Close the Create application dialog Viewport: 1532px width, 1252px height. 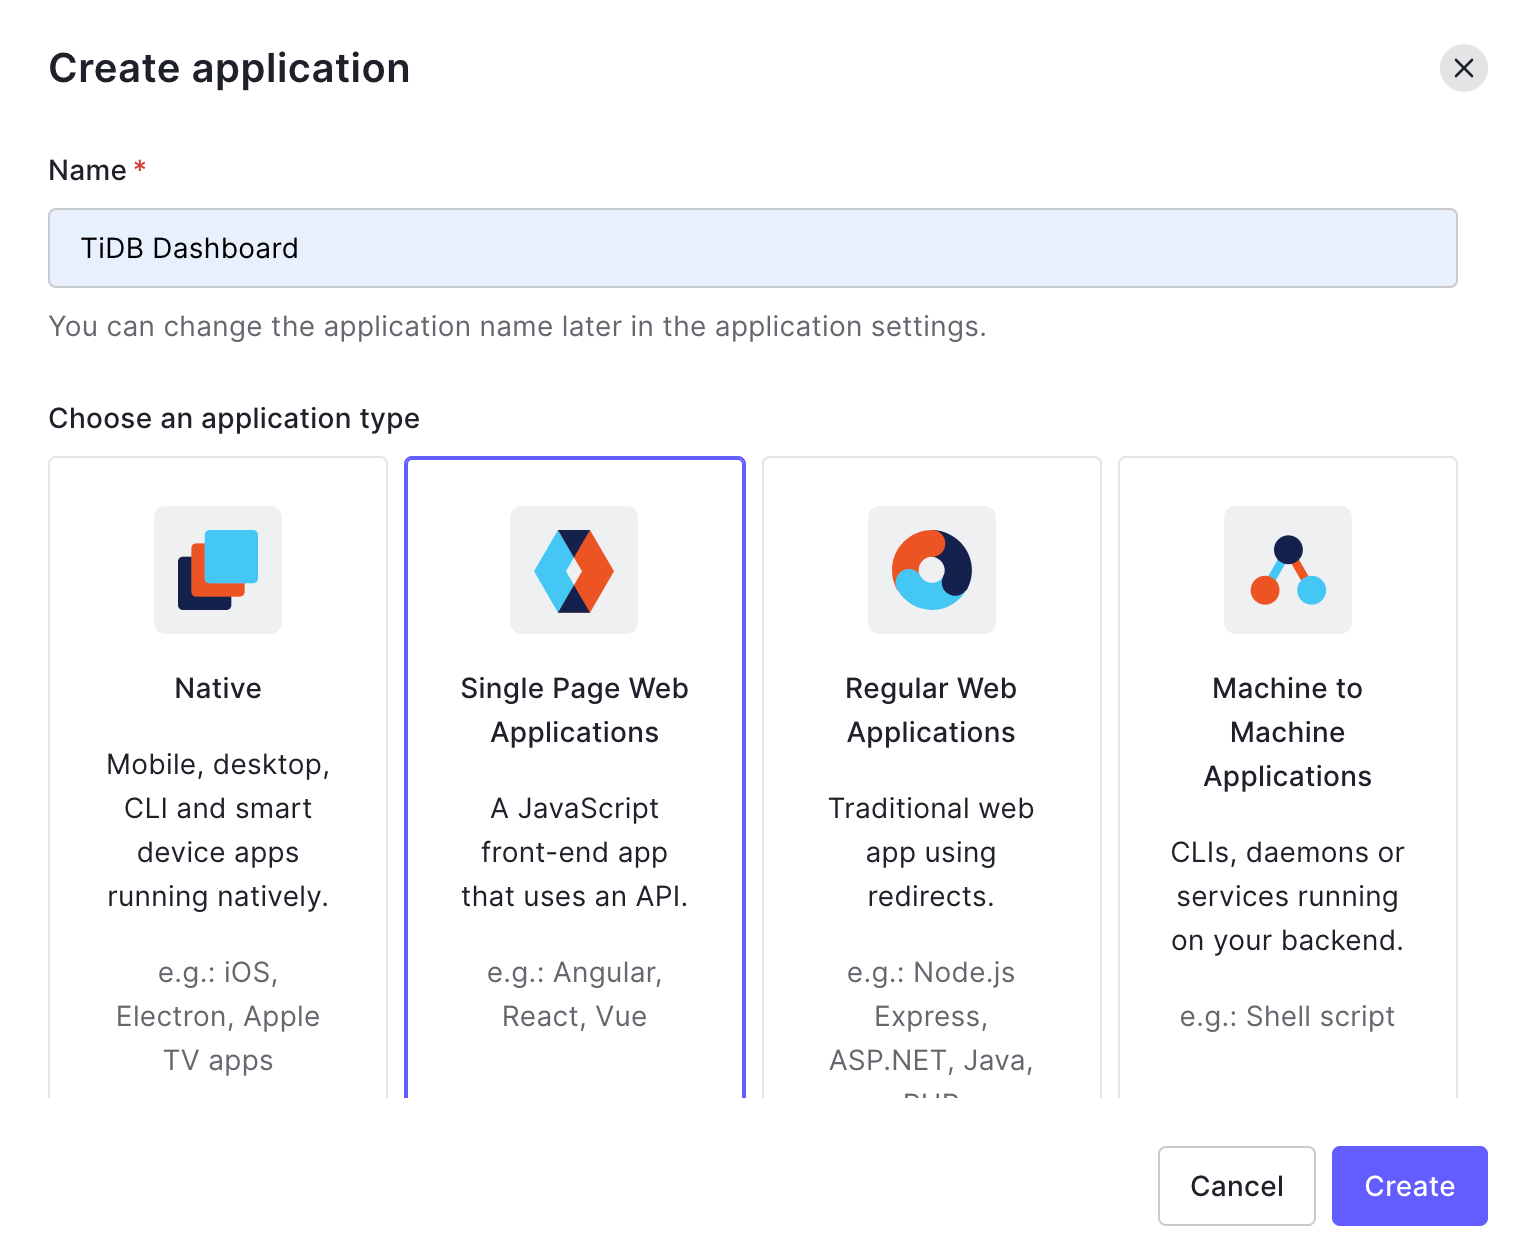coord(1463,68)
